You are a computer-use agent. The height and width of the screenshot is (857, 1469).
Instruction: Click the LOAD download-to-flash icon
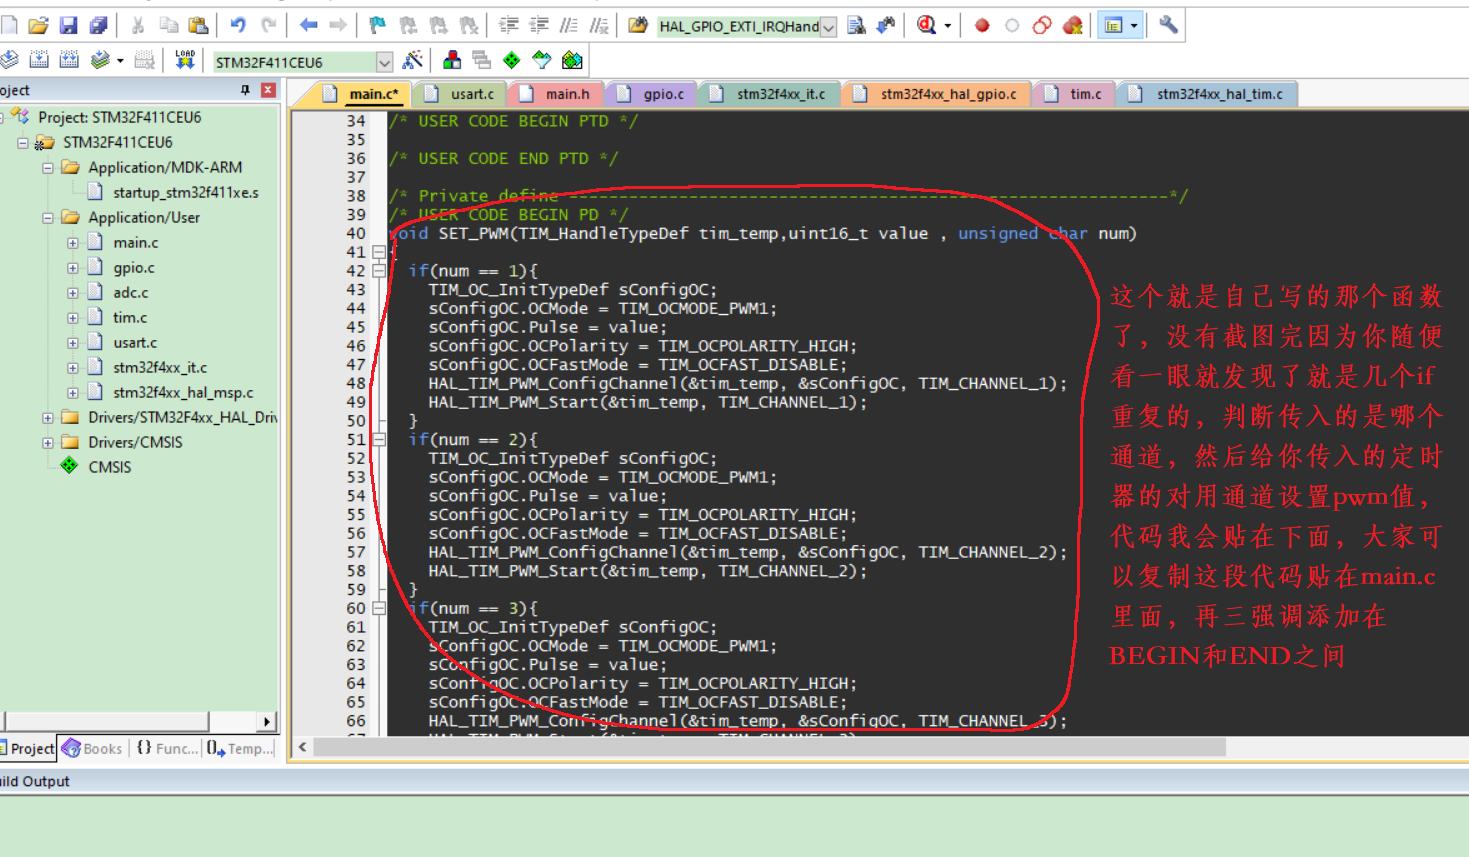pyautogui.click(x=186, y=59)
